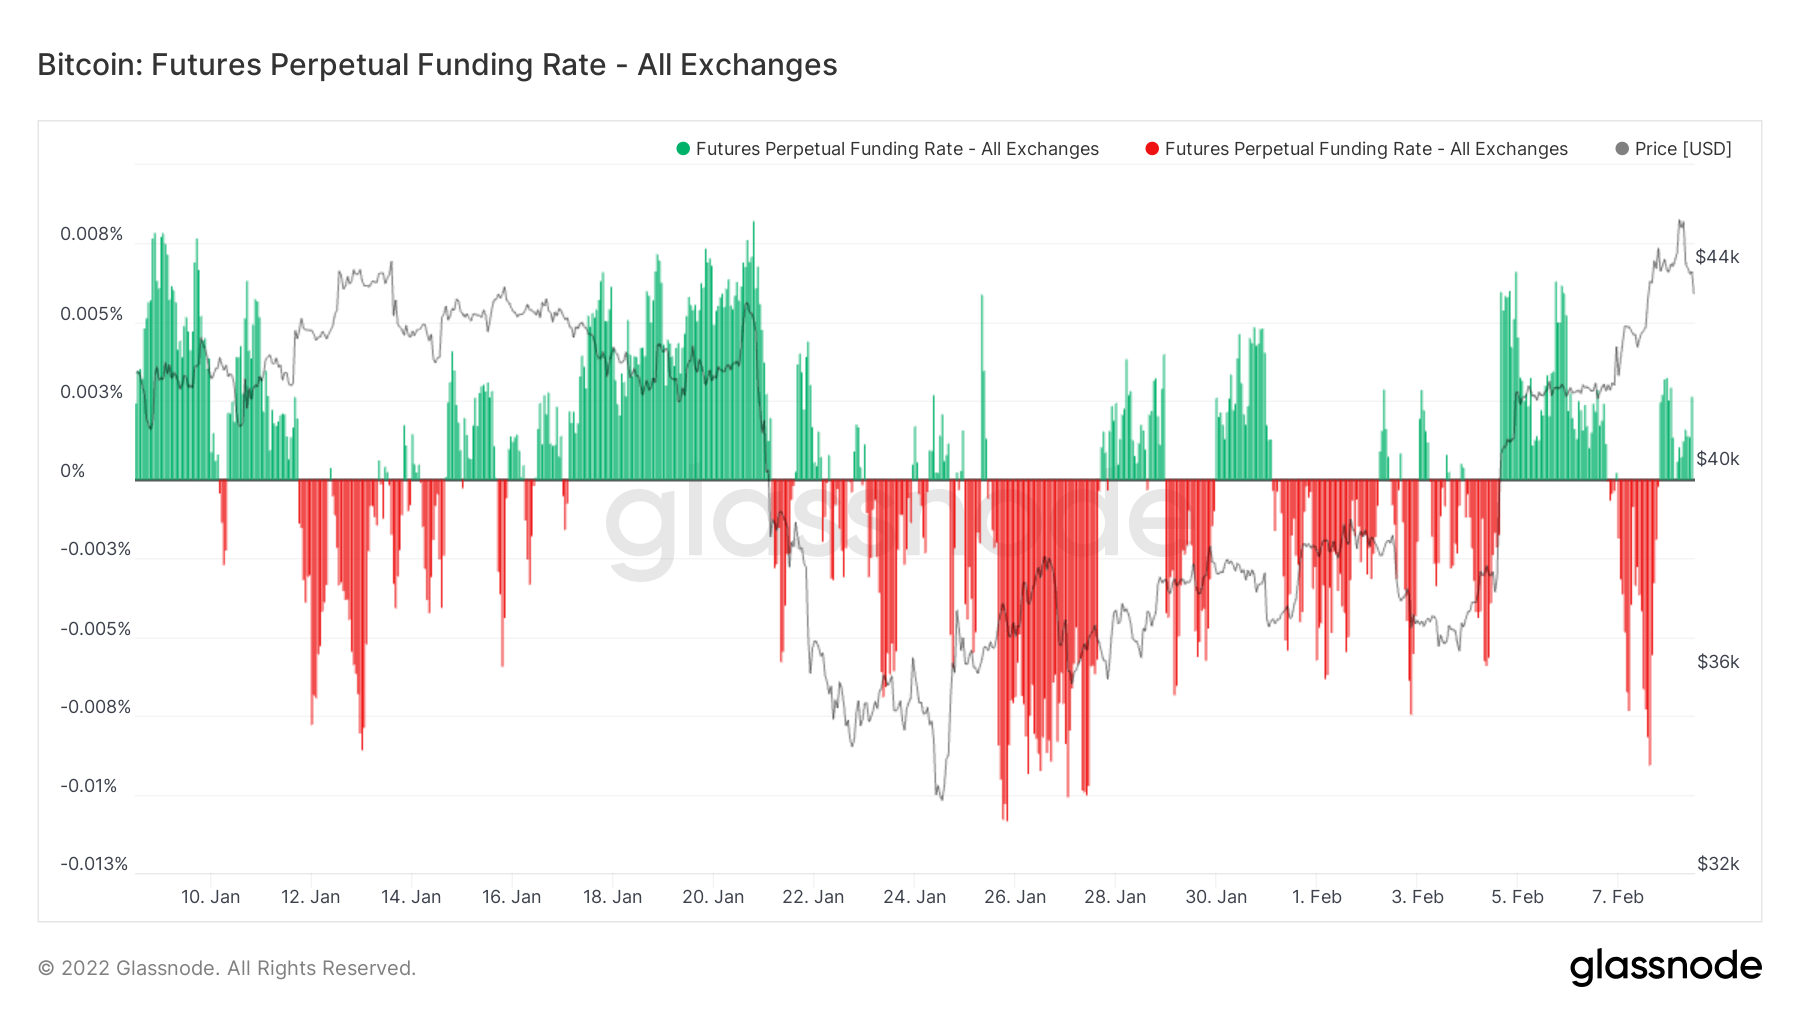This screenshot has width=1800, height=1013.
Task: Click the Price [USD] legend text
Action: 1683,149
